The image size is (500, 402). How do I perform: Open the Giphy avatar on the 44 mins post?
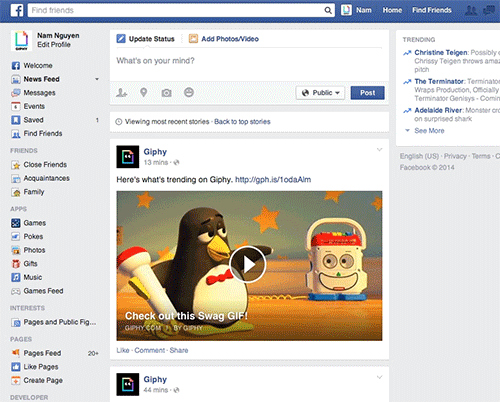(x=128, y=384)
